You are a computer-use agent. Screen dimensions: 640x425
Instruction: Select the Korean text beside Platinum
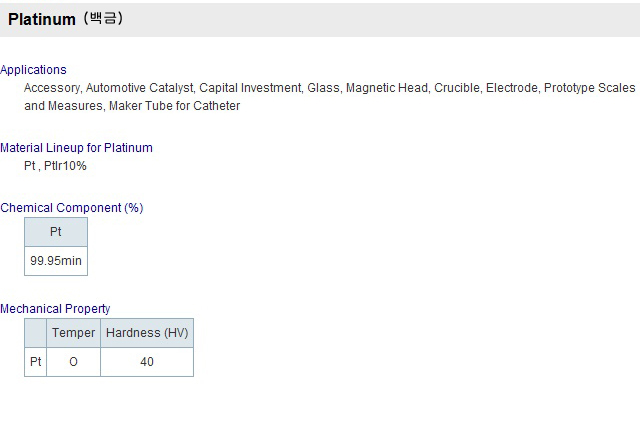[x=104, y=18]
